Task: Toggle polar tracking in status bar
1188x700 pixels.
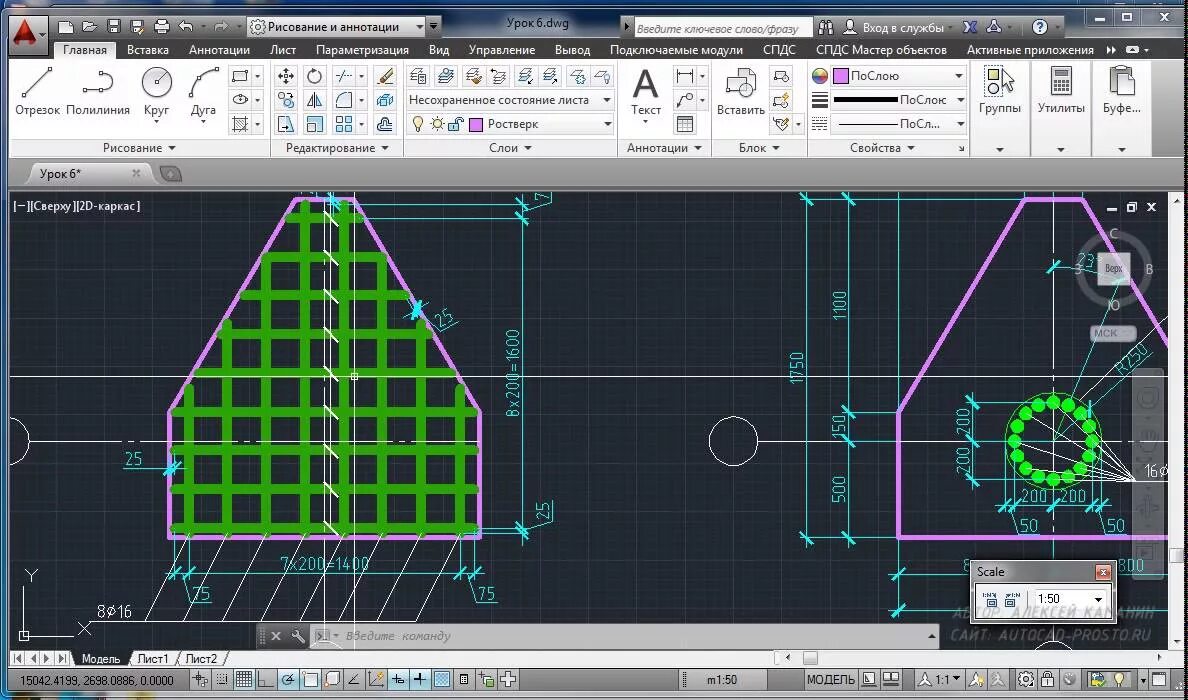Action: 288,680
